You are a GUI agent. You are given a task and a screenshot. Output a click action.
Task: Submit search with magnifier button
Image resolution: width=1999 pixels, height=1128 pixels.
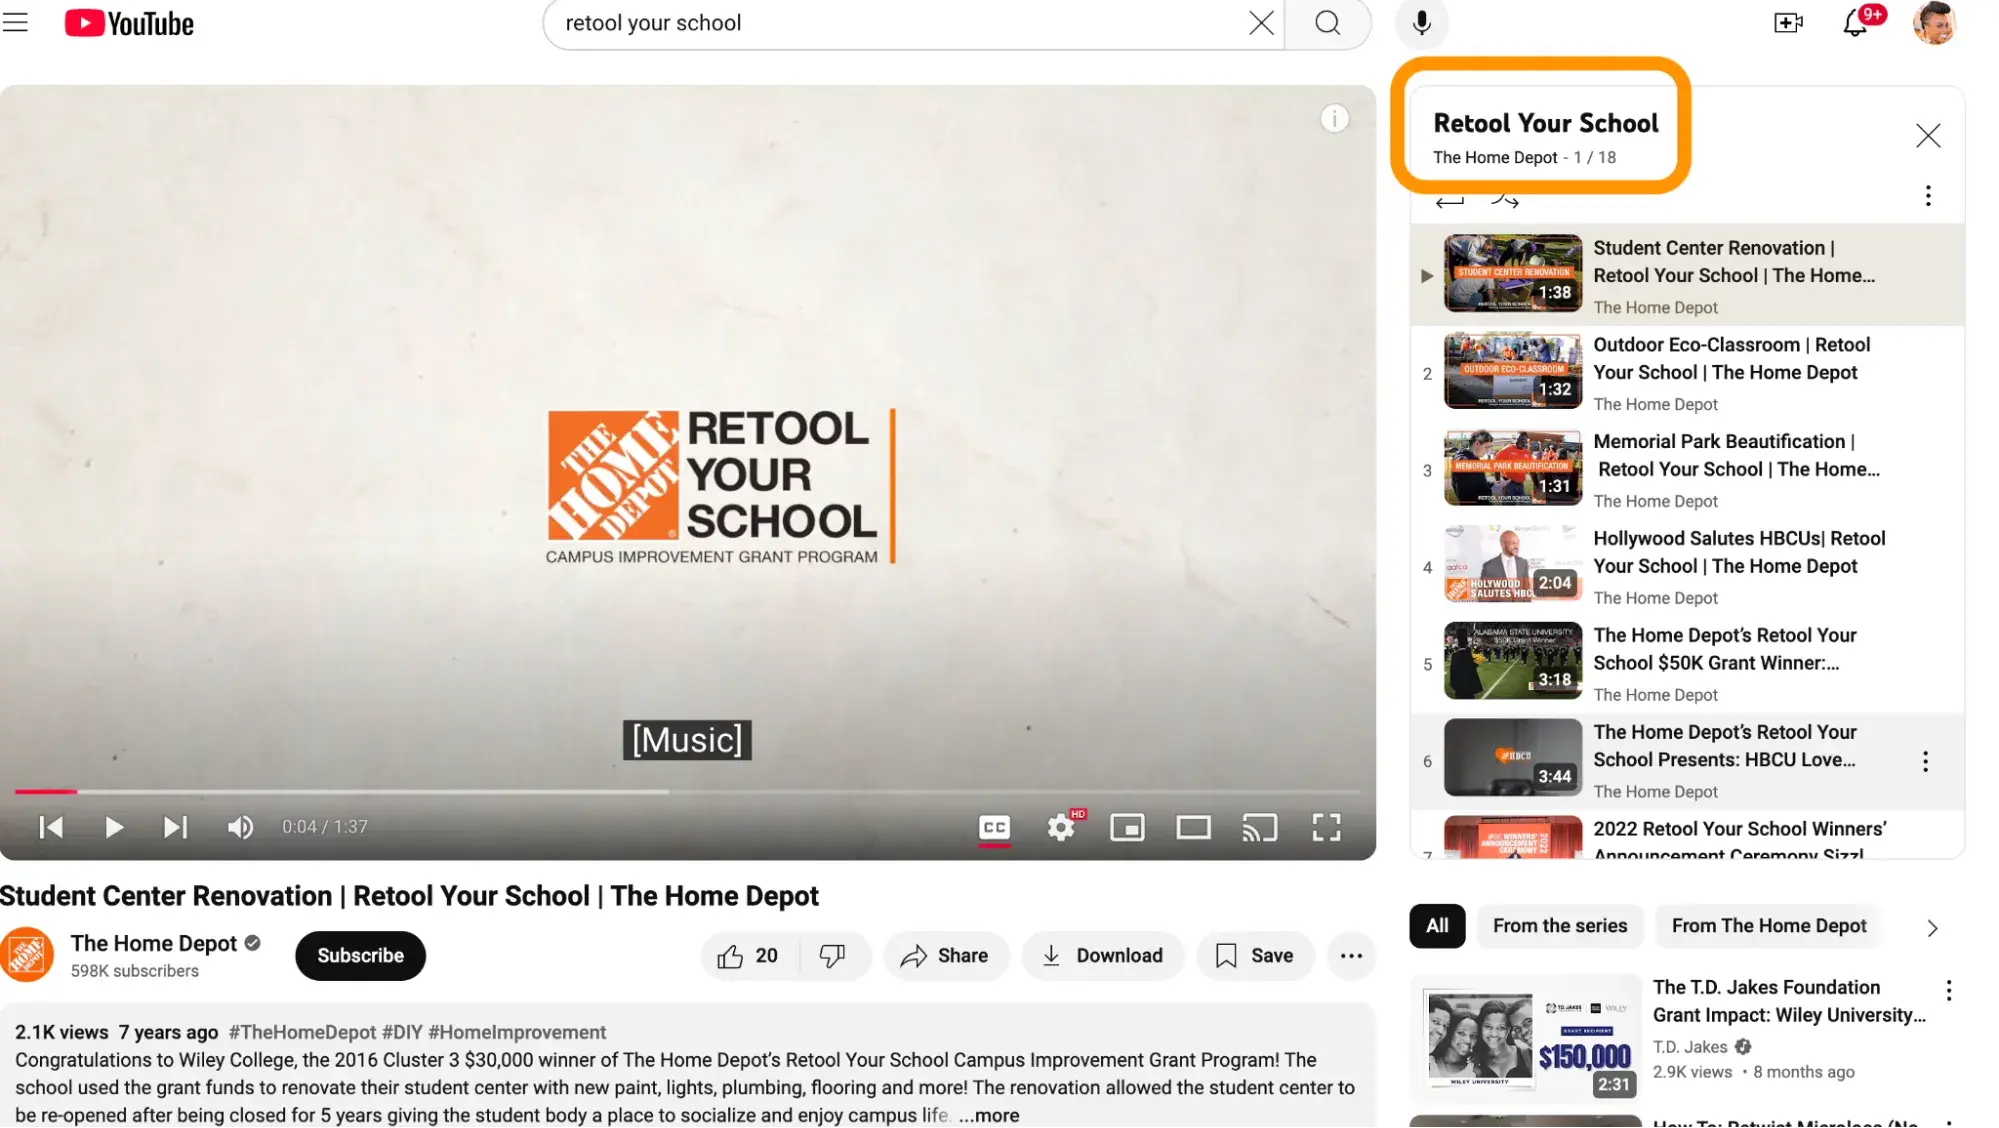[1327, 23]
